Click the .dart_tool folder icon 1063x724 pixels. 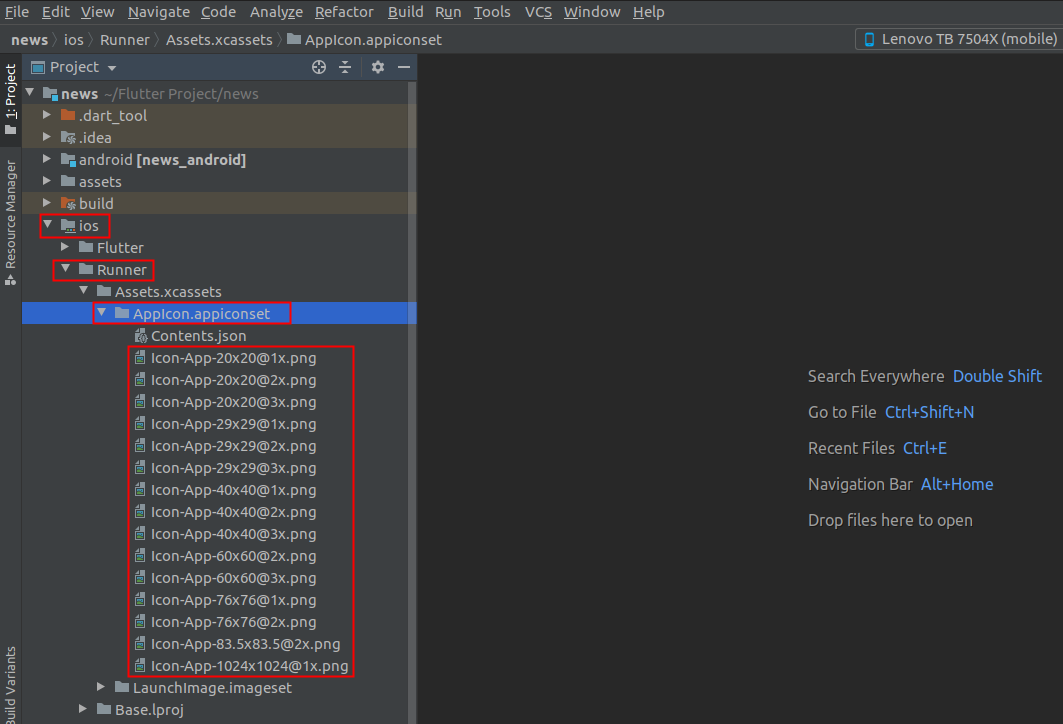click(x=68, y=115)
